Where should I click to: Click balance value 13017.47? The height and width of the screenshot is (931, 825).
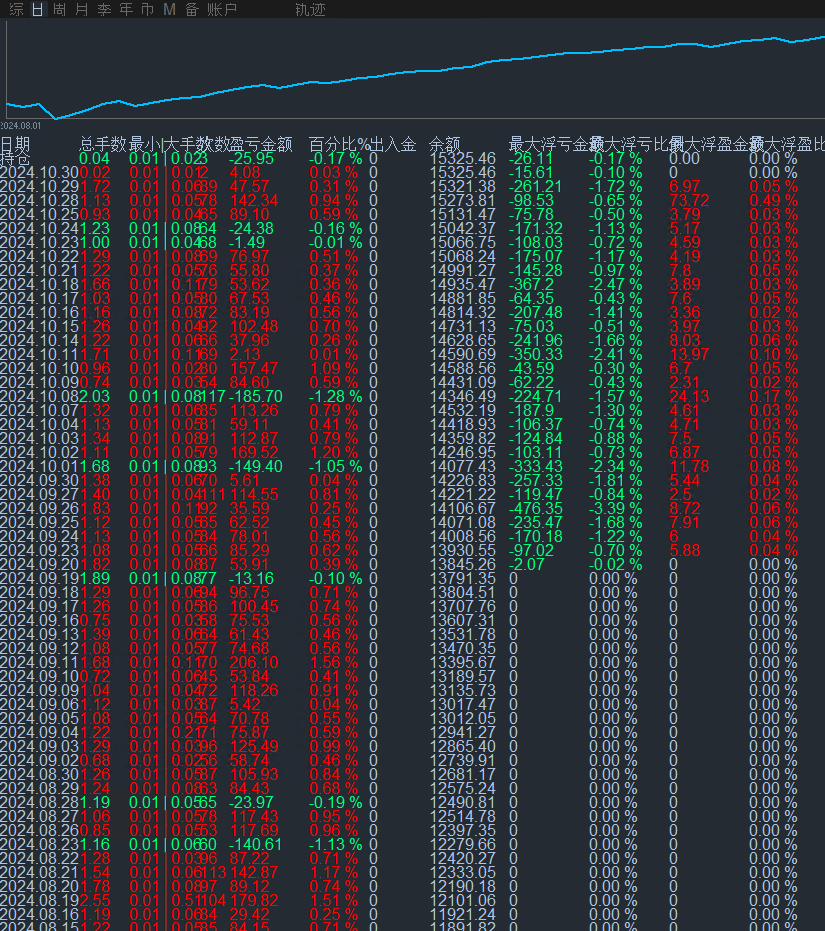463,705
